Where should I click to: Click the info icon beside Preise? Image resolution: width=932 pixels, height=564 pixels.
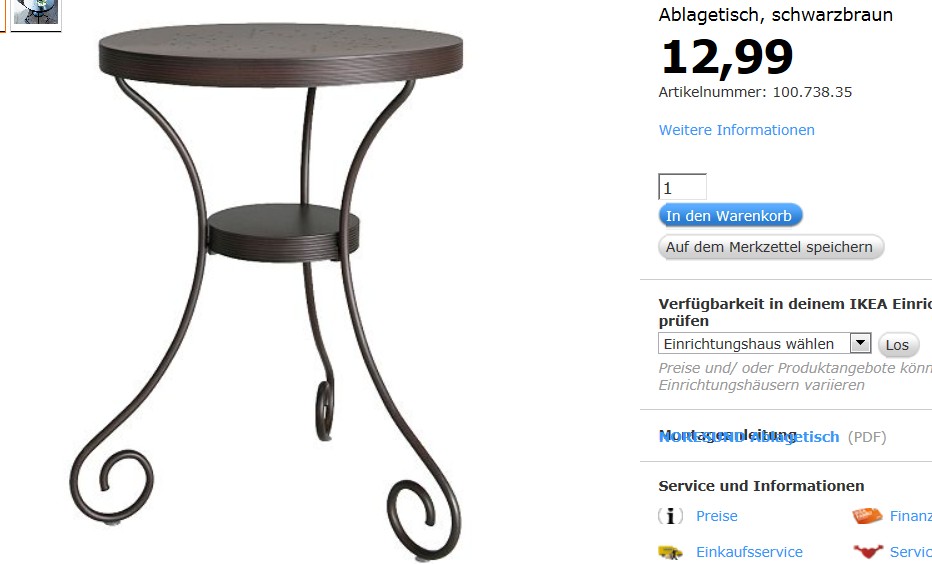tap(670, 516)
